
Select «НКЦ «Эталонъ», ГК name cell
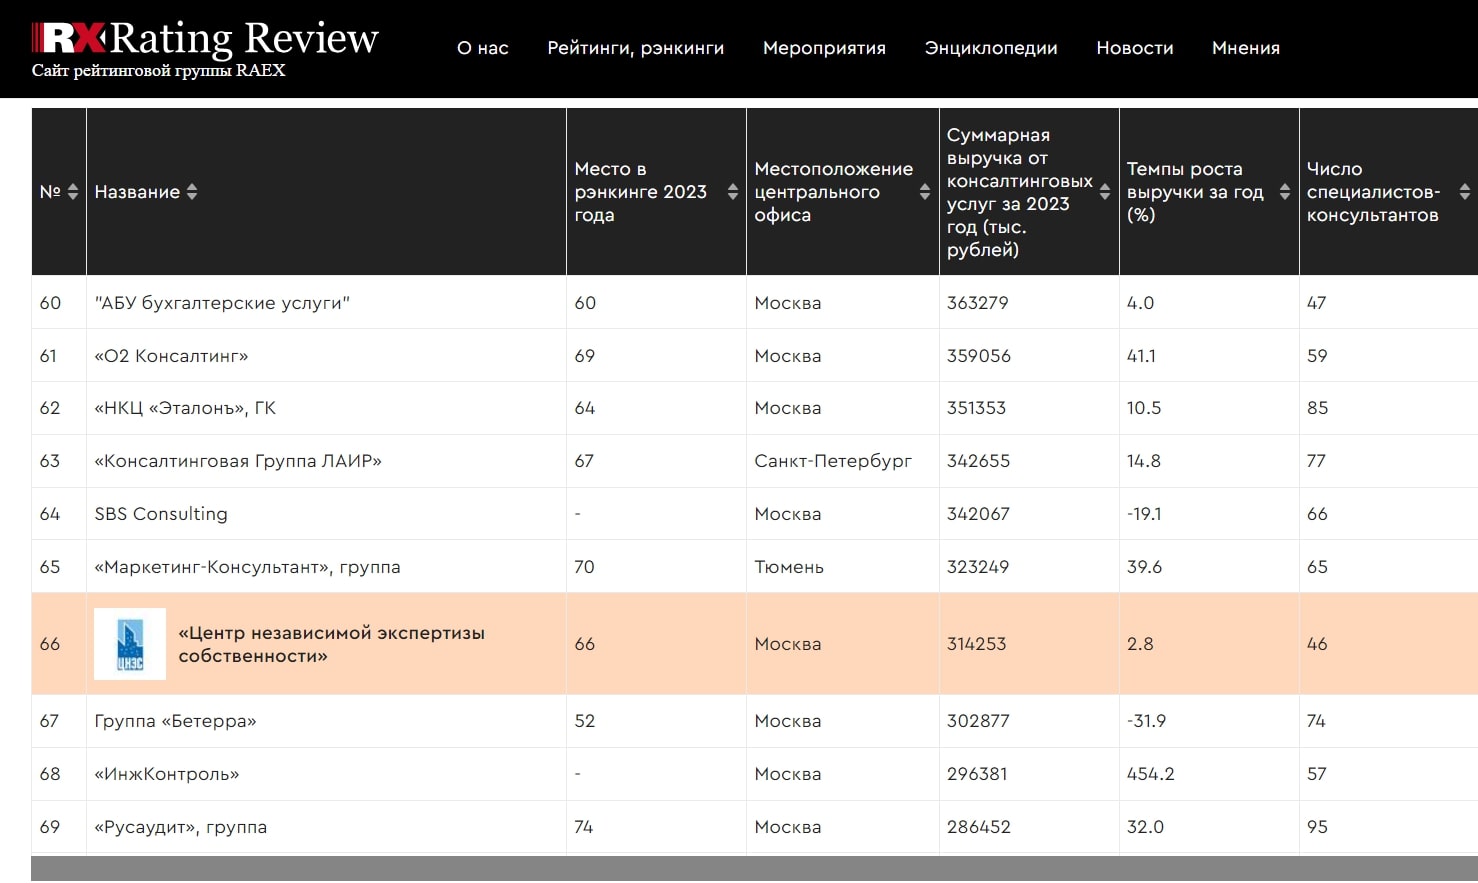(x=185, y=408)
